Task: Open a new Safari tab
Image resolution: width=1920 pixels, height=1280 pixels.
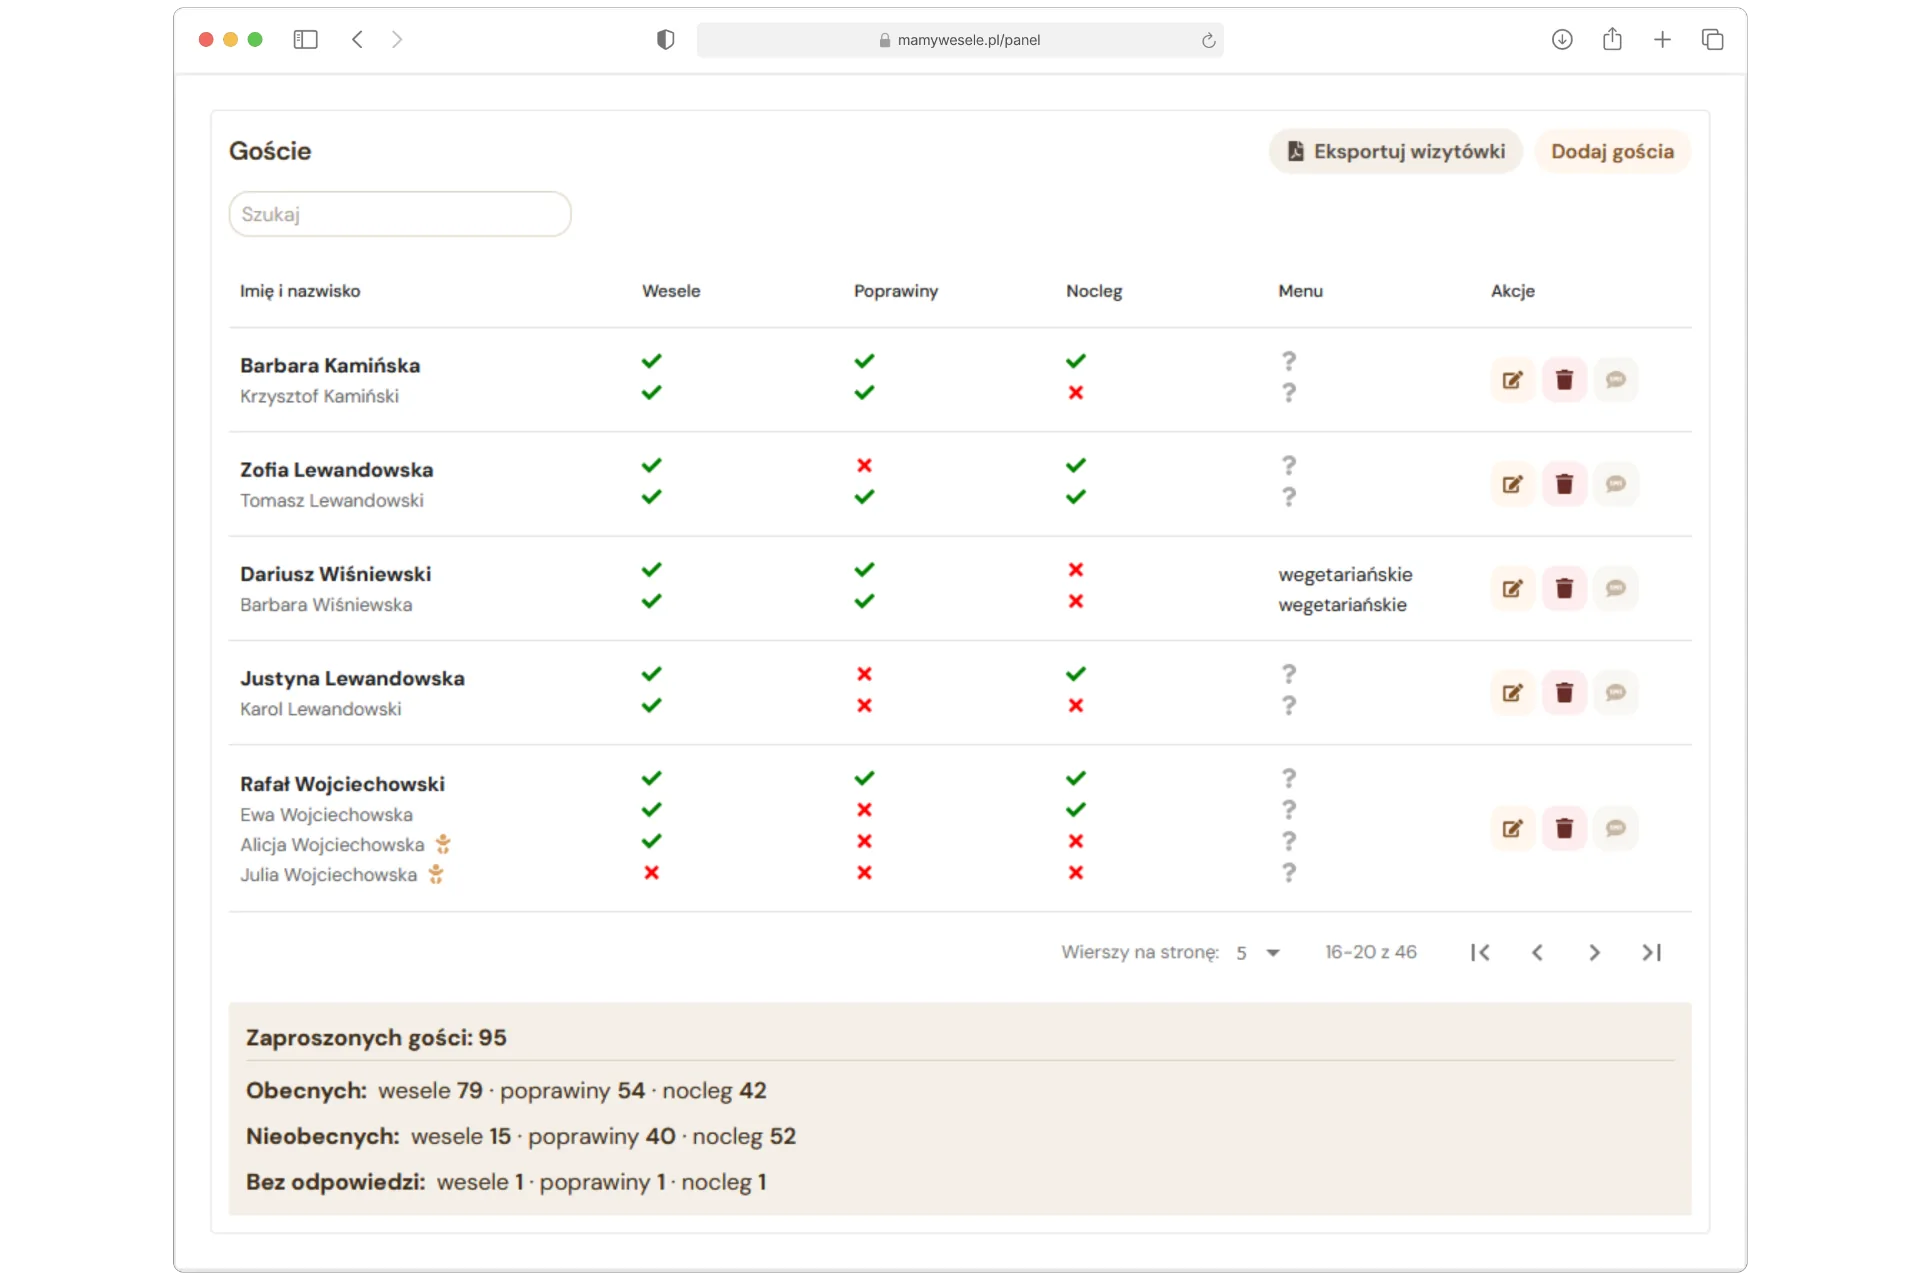Action: coord(1662,39)
